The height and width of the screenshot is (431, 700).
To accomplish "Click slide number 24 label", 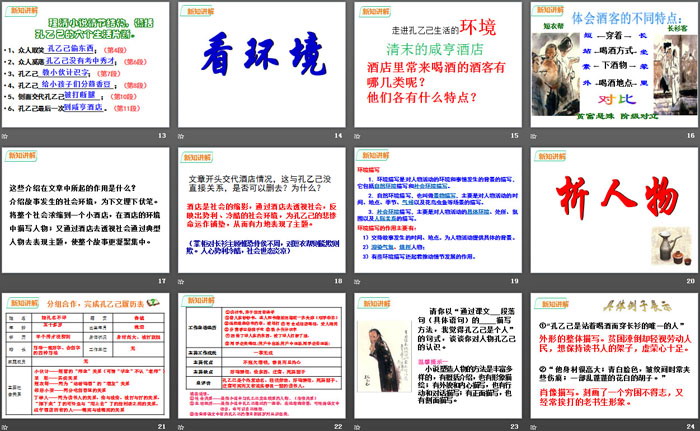I will (691, 427).
